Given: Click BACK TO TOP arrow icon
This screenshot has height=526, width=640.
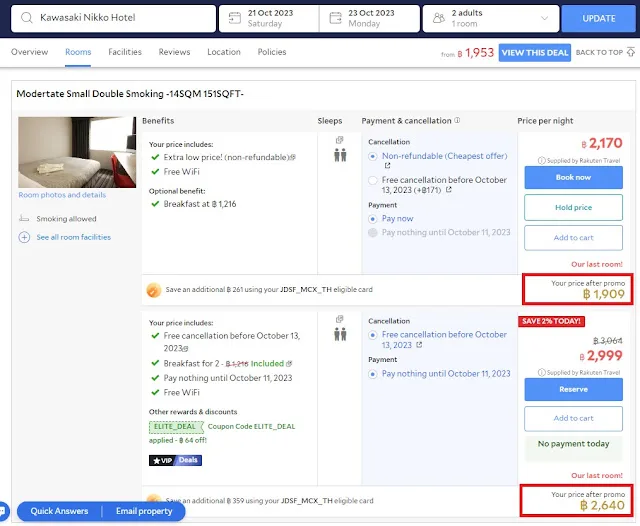Looking at the screenshot, I should [631, 52].
